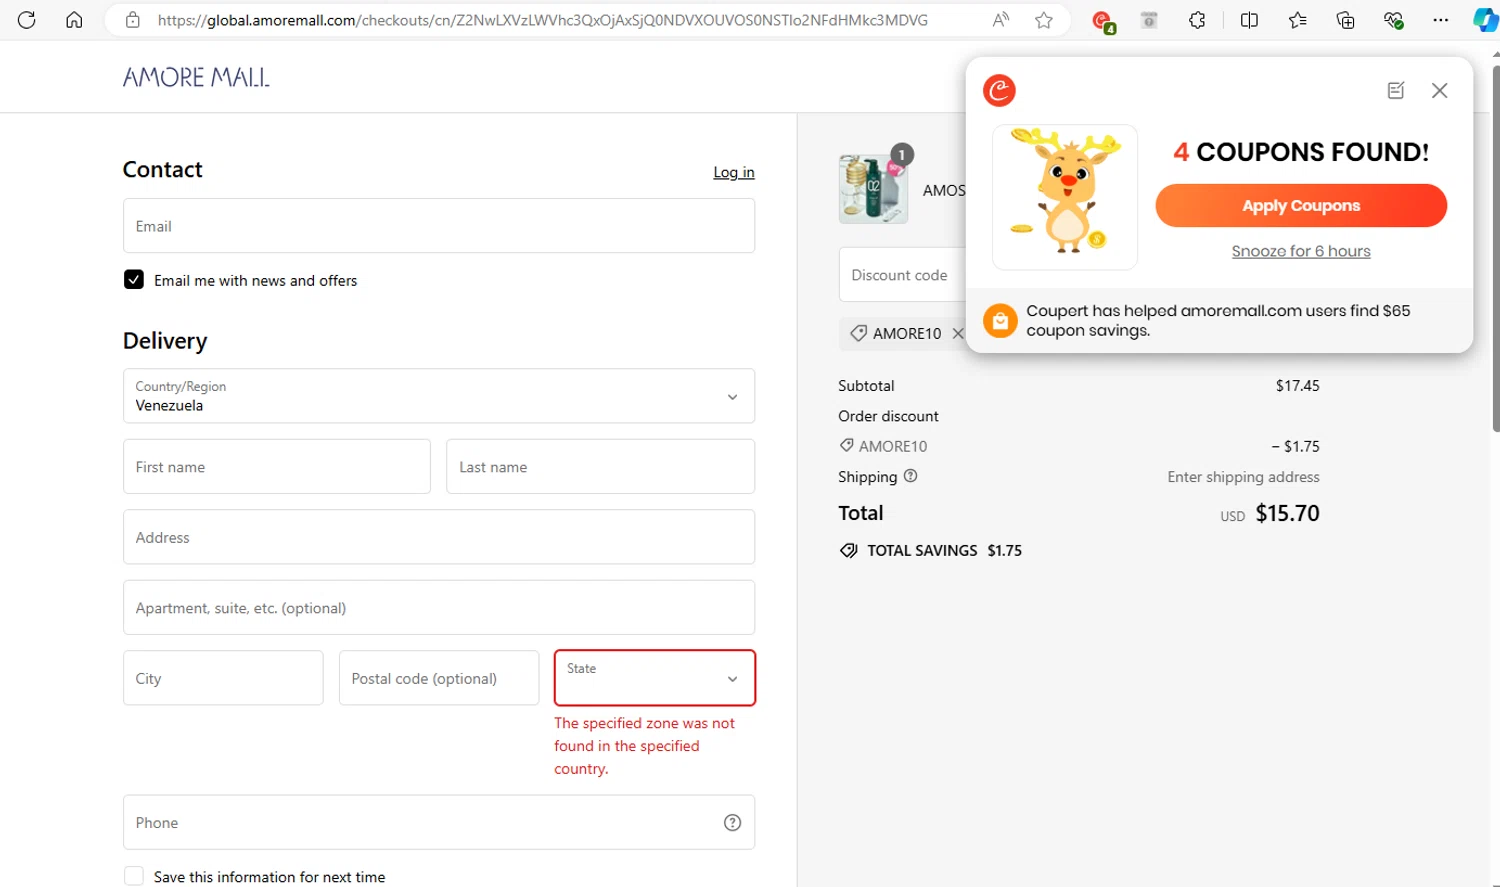Open the browser Extensions puzzle icon
The image size is (1500, 887).
tap(1197, 20)
